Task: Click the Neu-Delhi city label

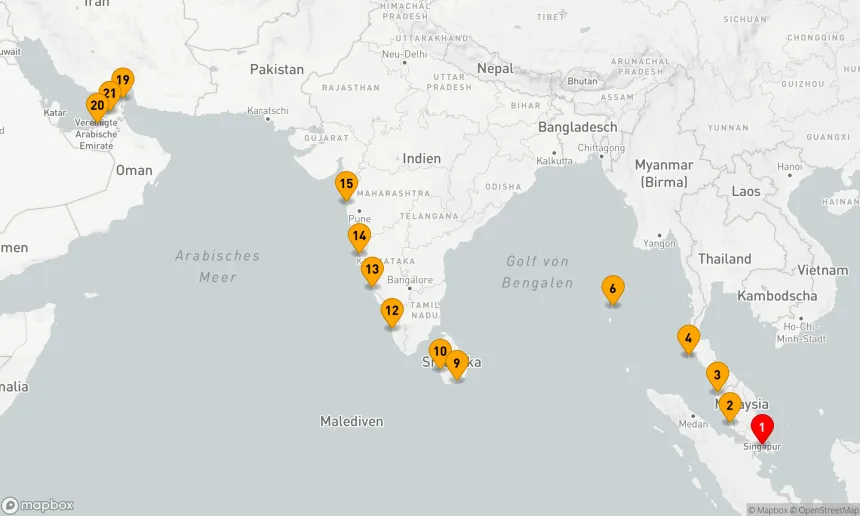Action: point(404,54)
